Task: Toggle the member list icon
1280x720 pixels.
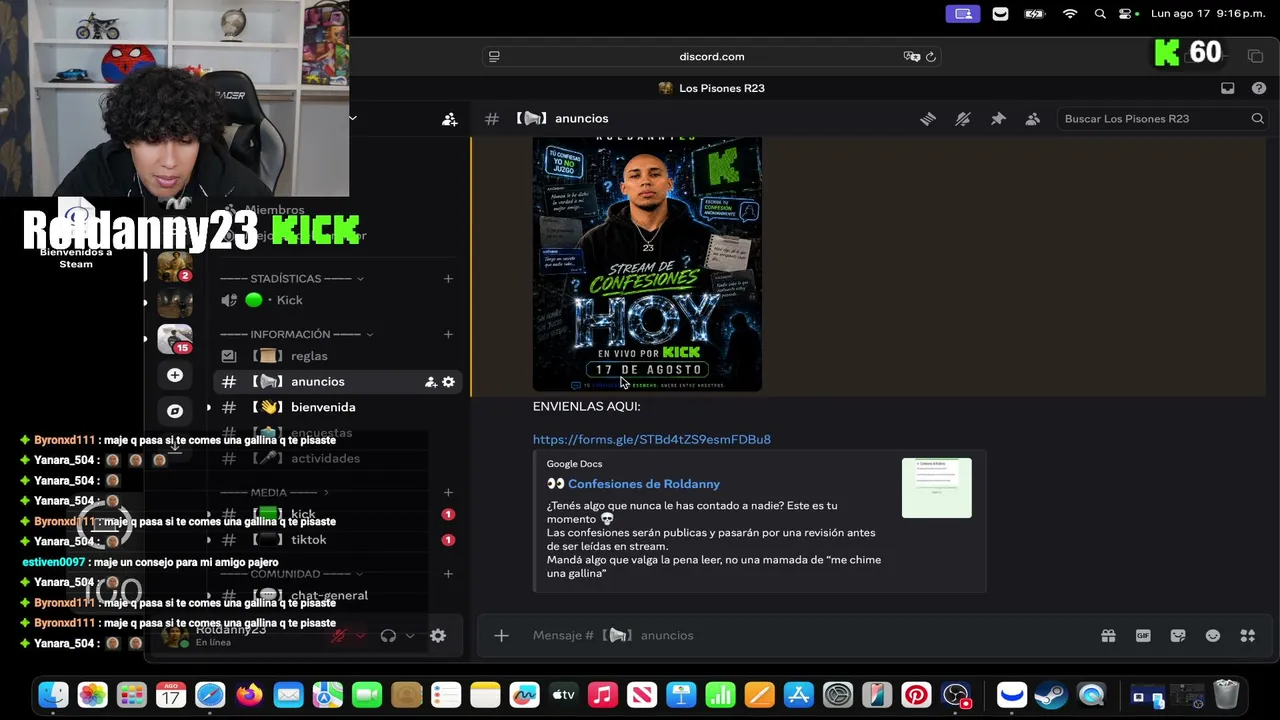Action: coord(1033,119)
